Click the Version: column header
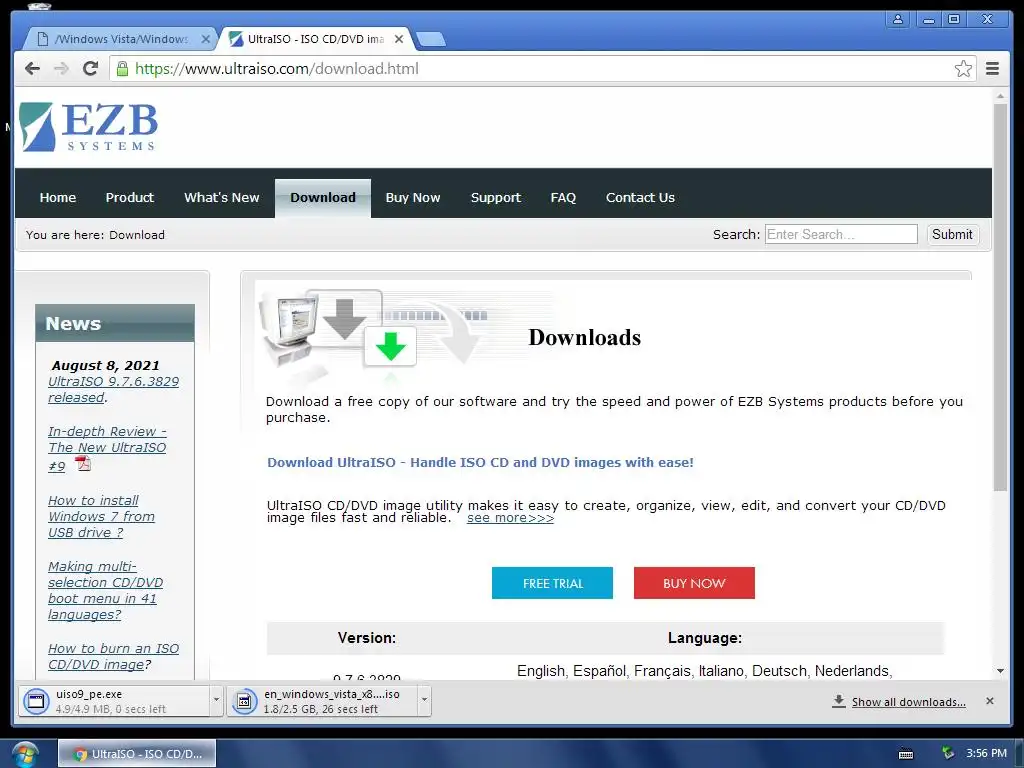Viewport: 1024px width, 768px height. [366, 638]
